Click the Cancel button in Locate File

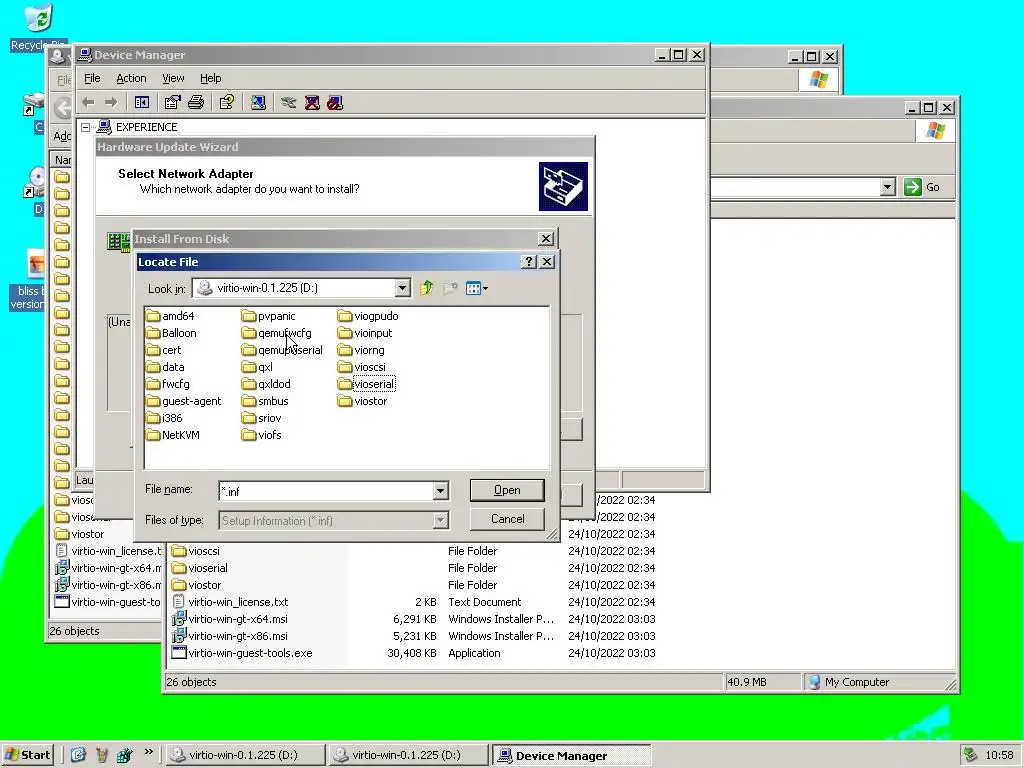pyautogui.click(x=507, y=519)
